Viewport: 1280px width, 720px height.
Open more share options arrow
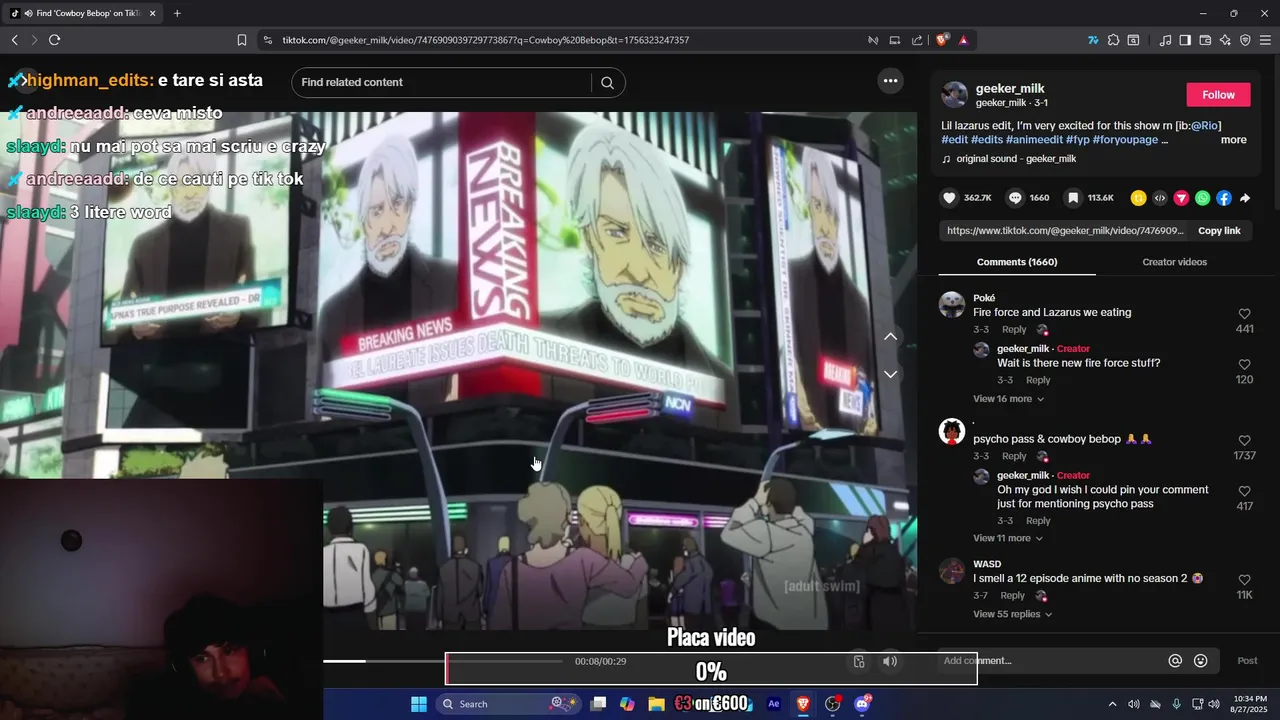pos(1245,198)
